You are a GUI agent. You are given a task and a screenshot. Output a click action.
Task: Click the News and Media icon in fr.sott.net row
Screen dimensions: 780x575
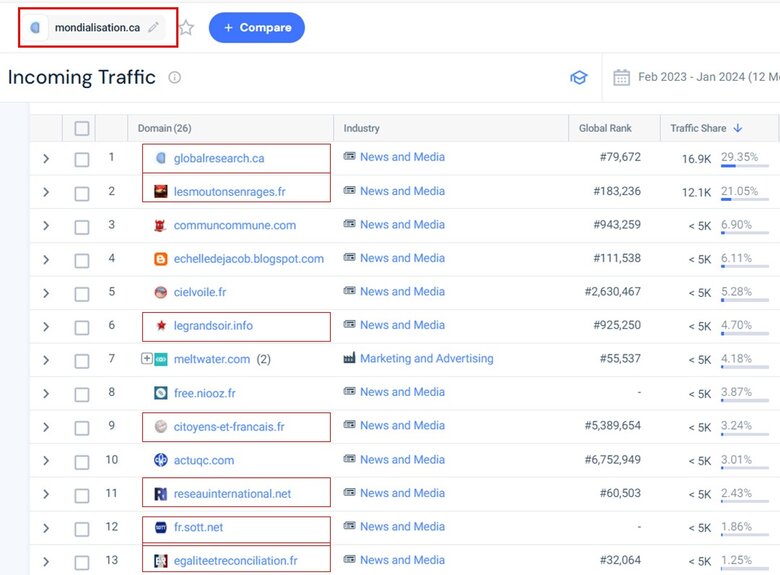(x=349, y=526)
